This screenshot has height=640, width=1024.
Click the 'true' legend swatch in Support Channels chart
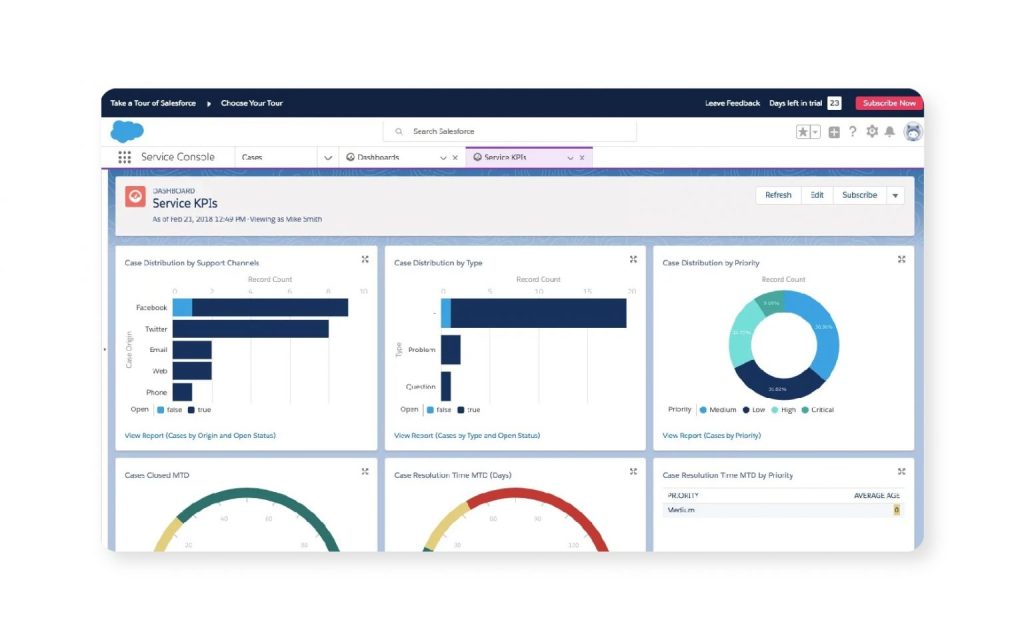(x=191, y=410)
